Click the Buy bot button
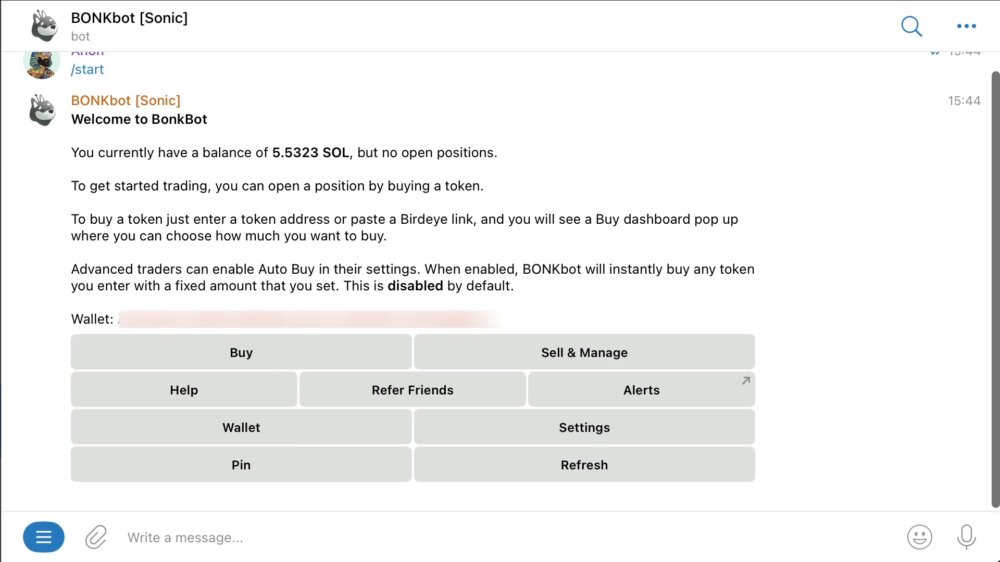The width and height of the screenshot is (1000, 562). [x=241, y=352]
